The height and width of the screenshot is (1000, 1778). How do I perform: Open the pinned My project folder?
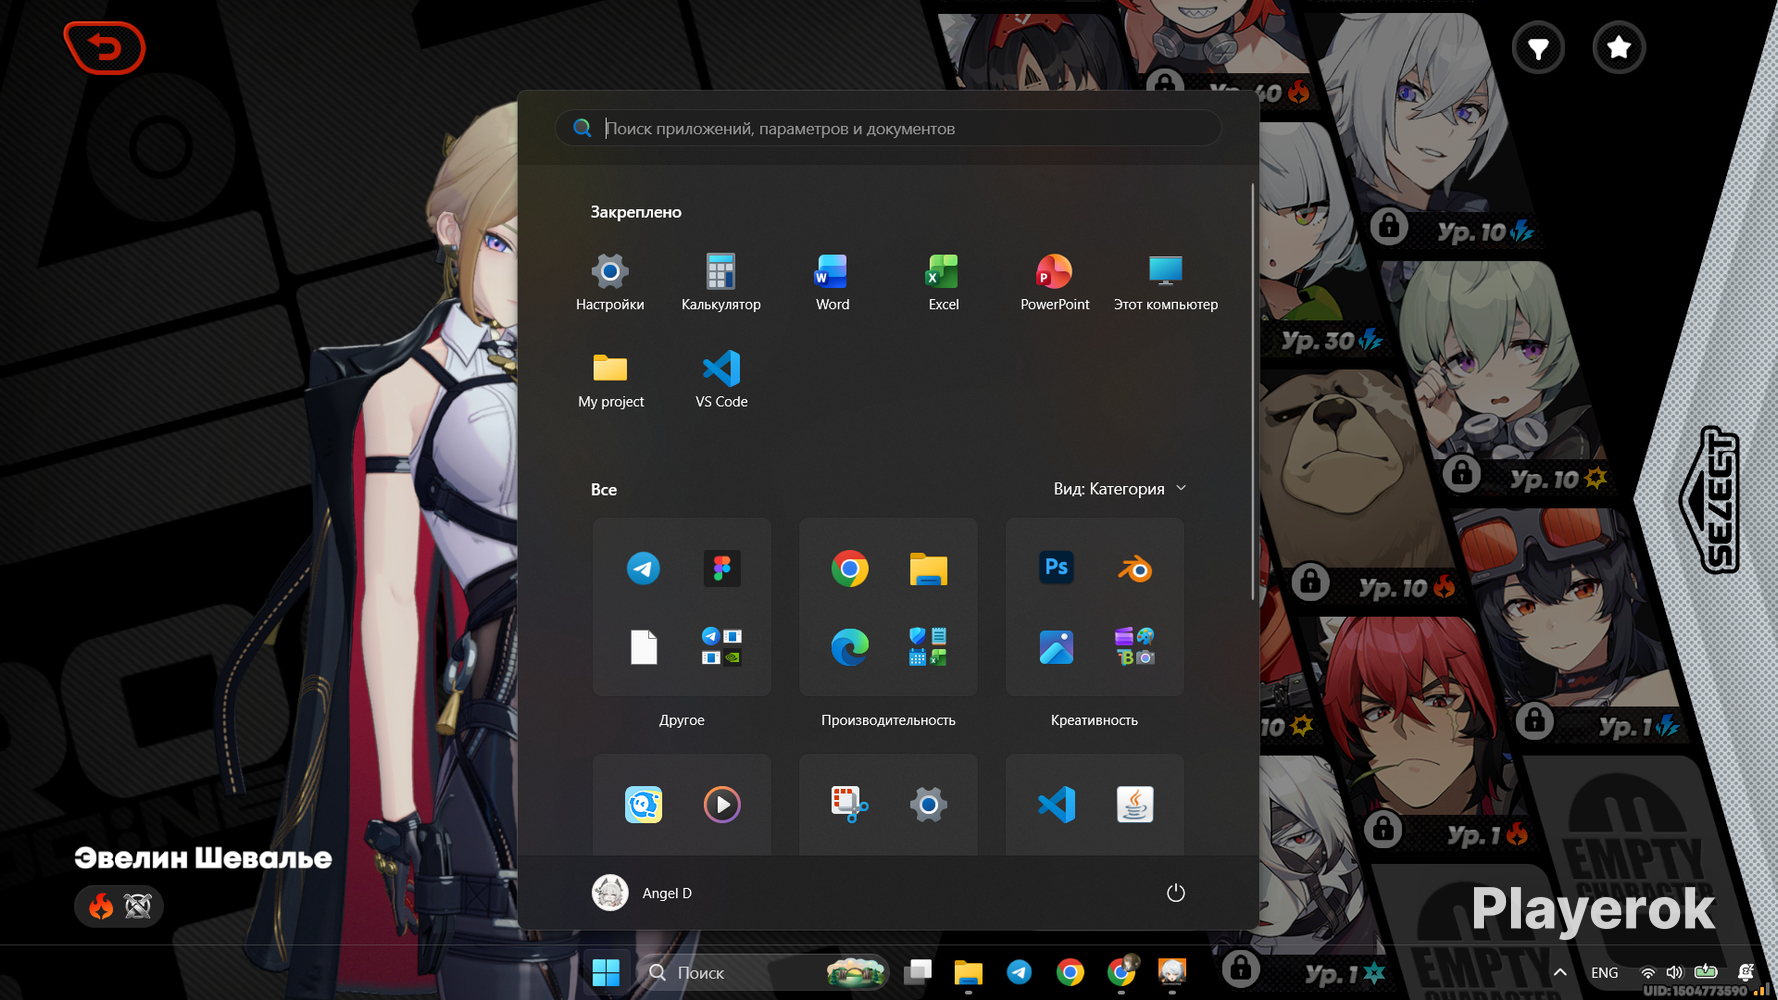(x=610, y=380)
